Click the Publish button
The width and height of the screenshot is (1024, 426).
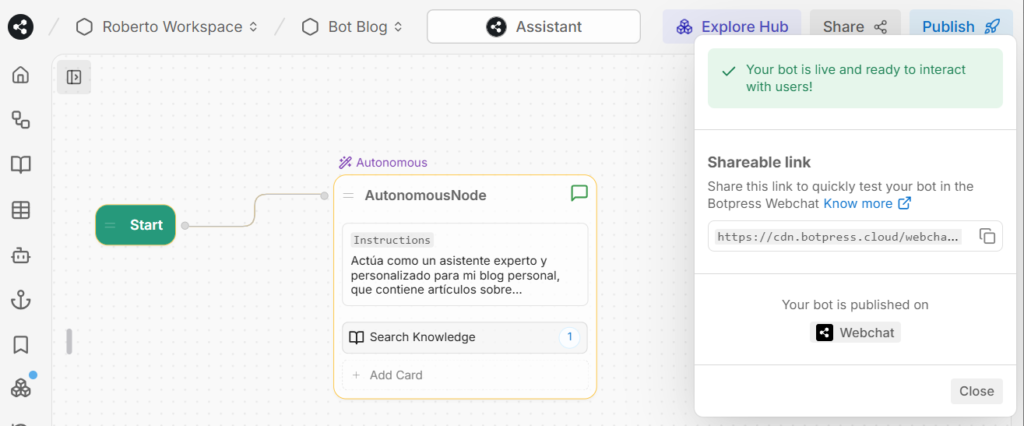[961, 27]
